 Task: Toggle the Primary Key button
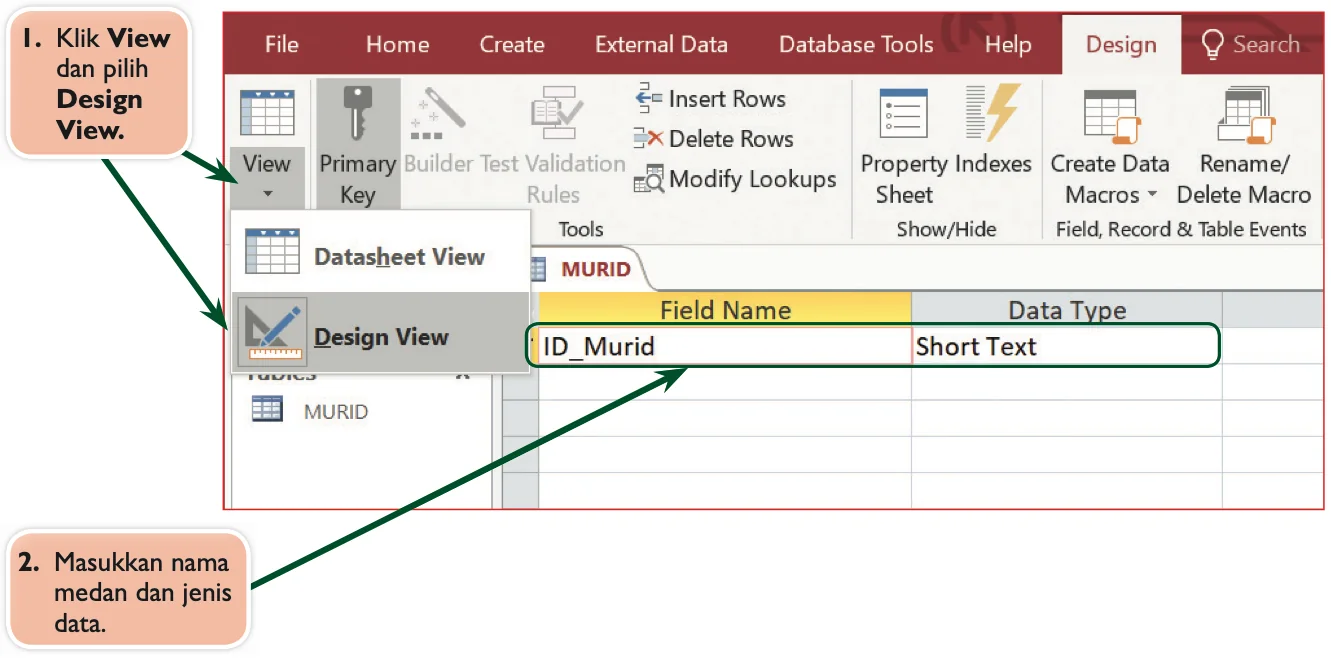pos(357,144)
